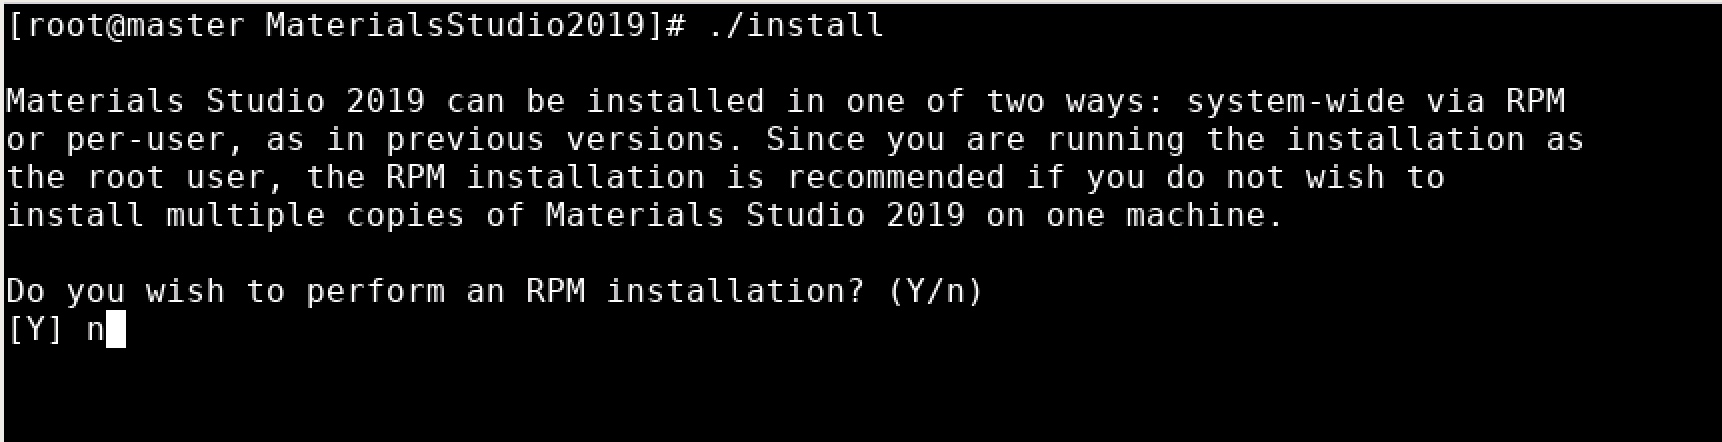Click the (Y/n) options text
The width and height of the screenshot is (1722, 442).
(x=935, y=291)
